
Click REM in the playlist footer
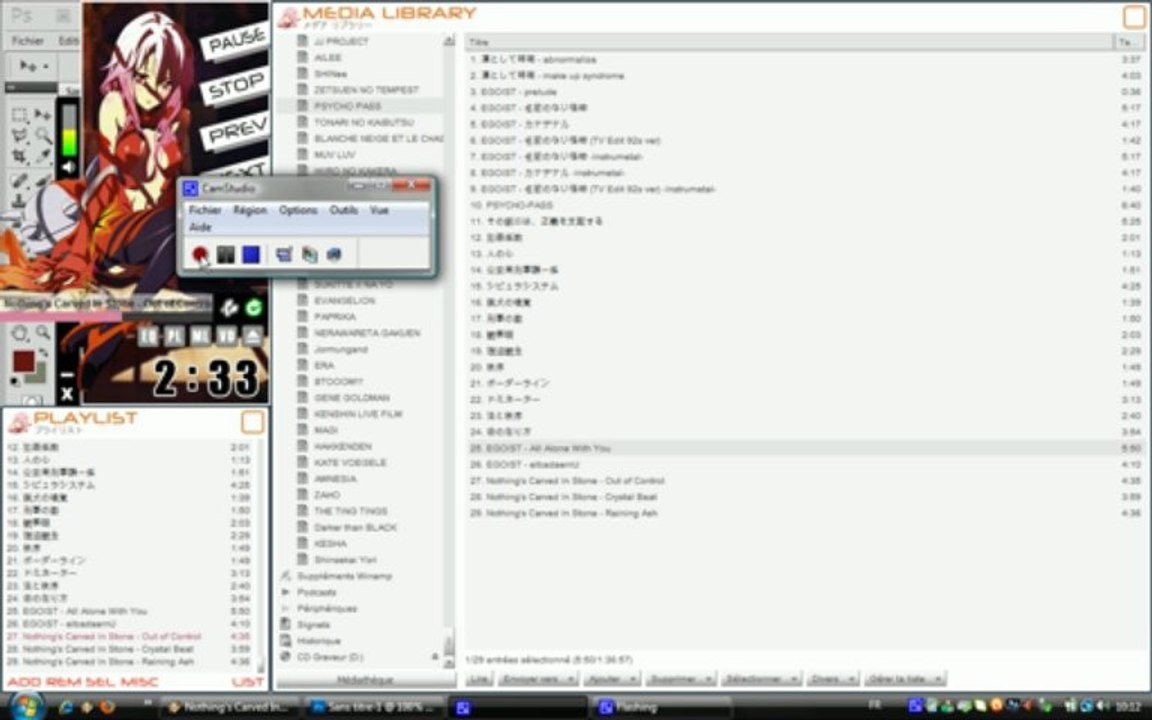(x=62, y=683)
